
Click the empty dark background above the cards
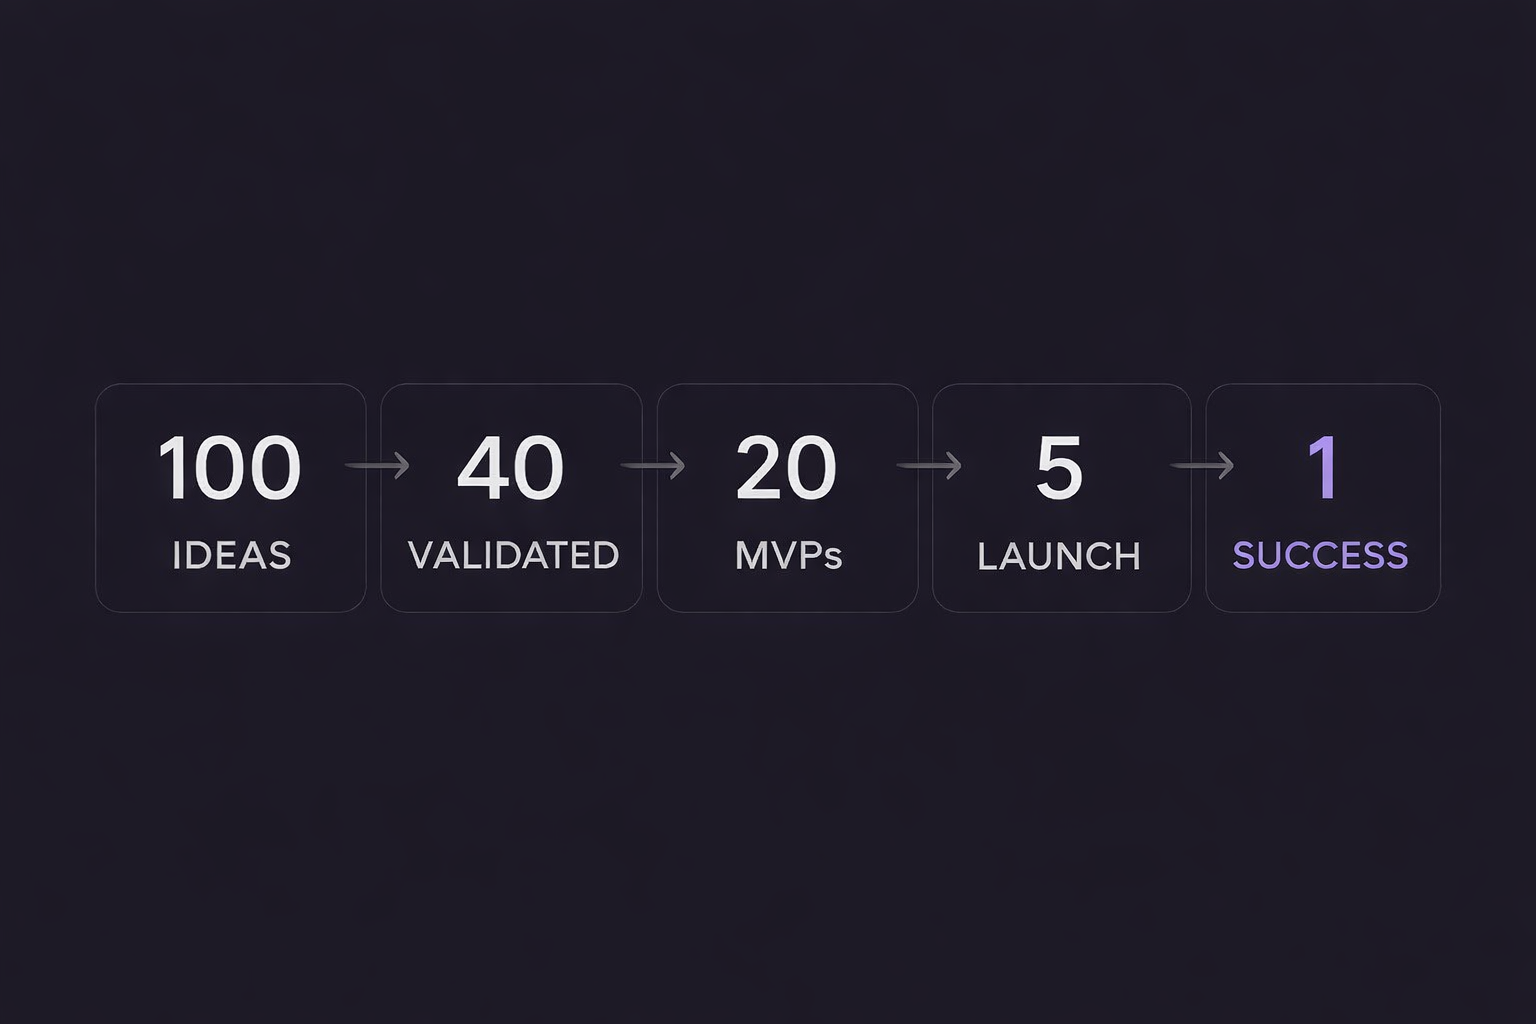coord(768,200)
